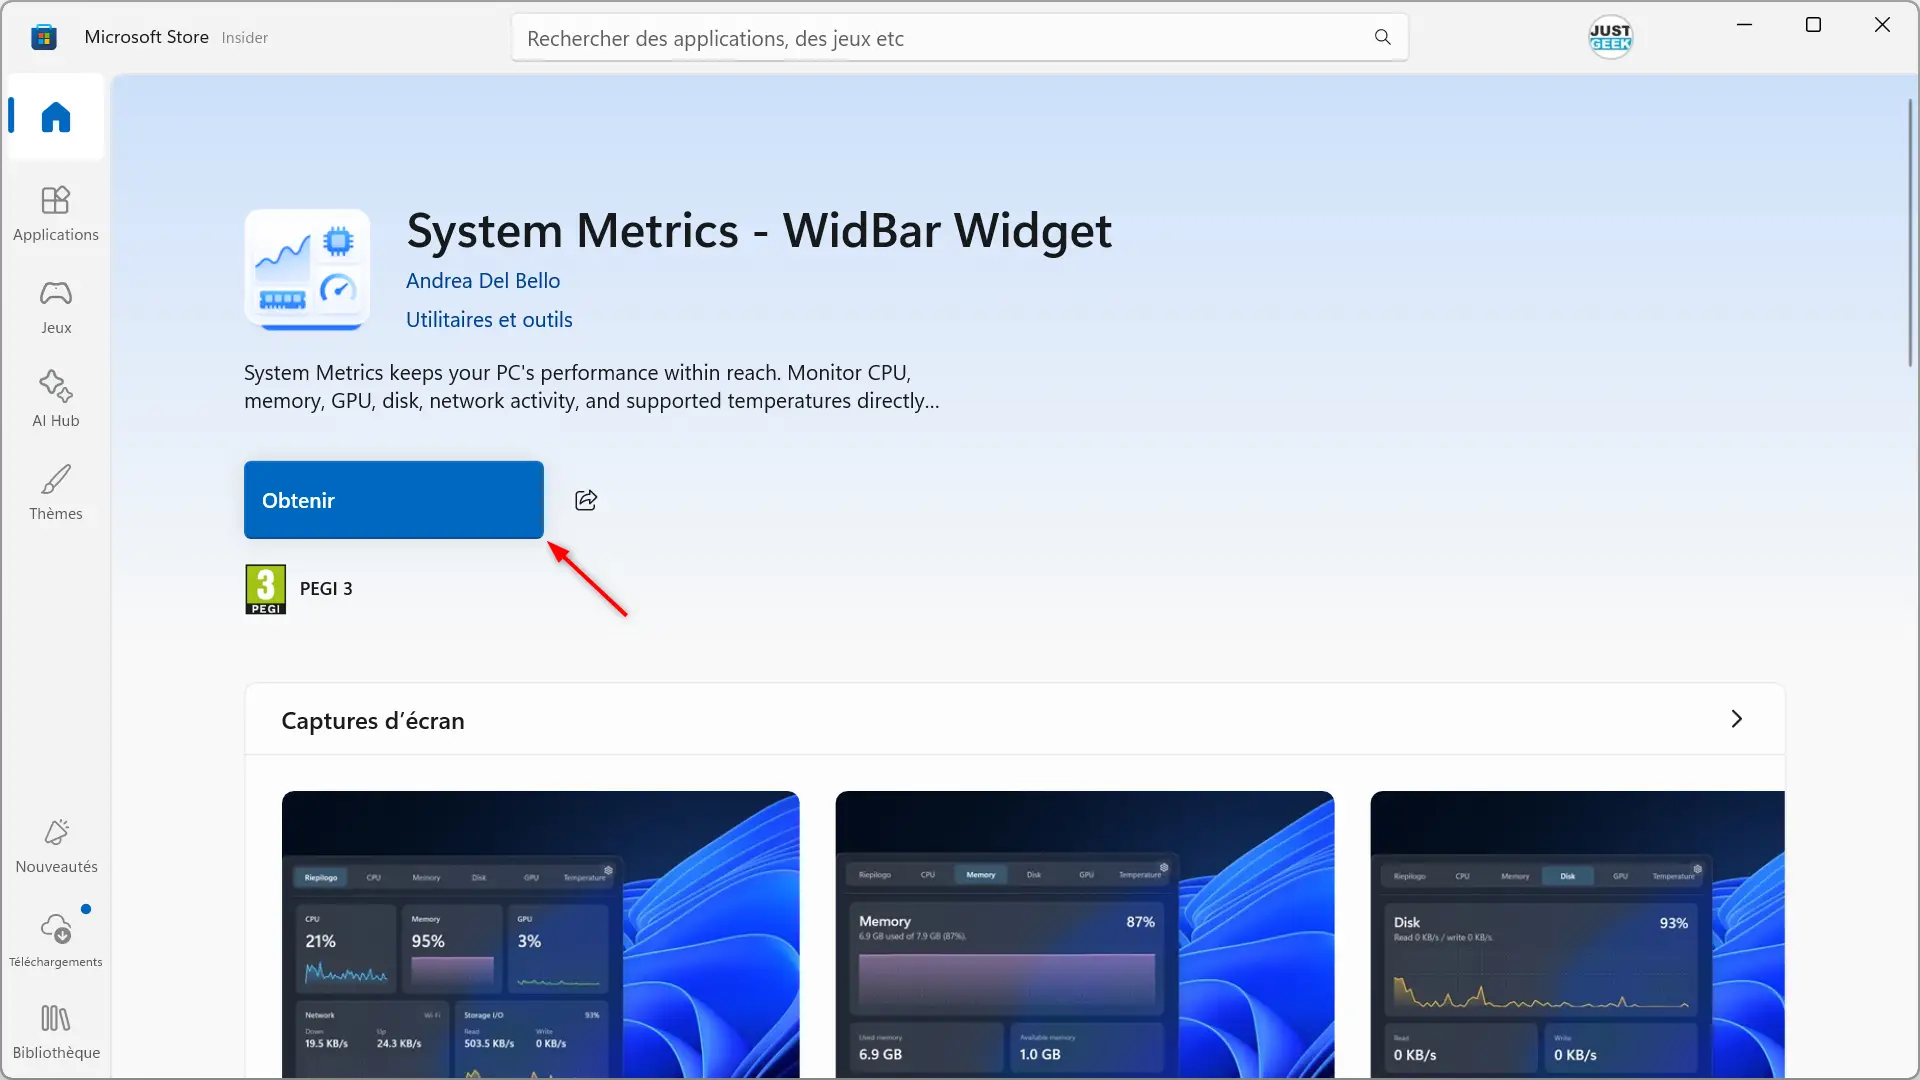This screenshot has height=1080, width=1920.
Task: Expand screenshots with the chevron arrow
Action: [1737, 719]
